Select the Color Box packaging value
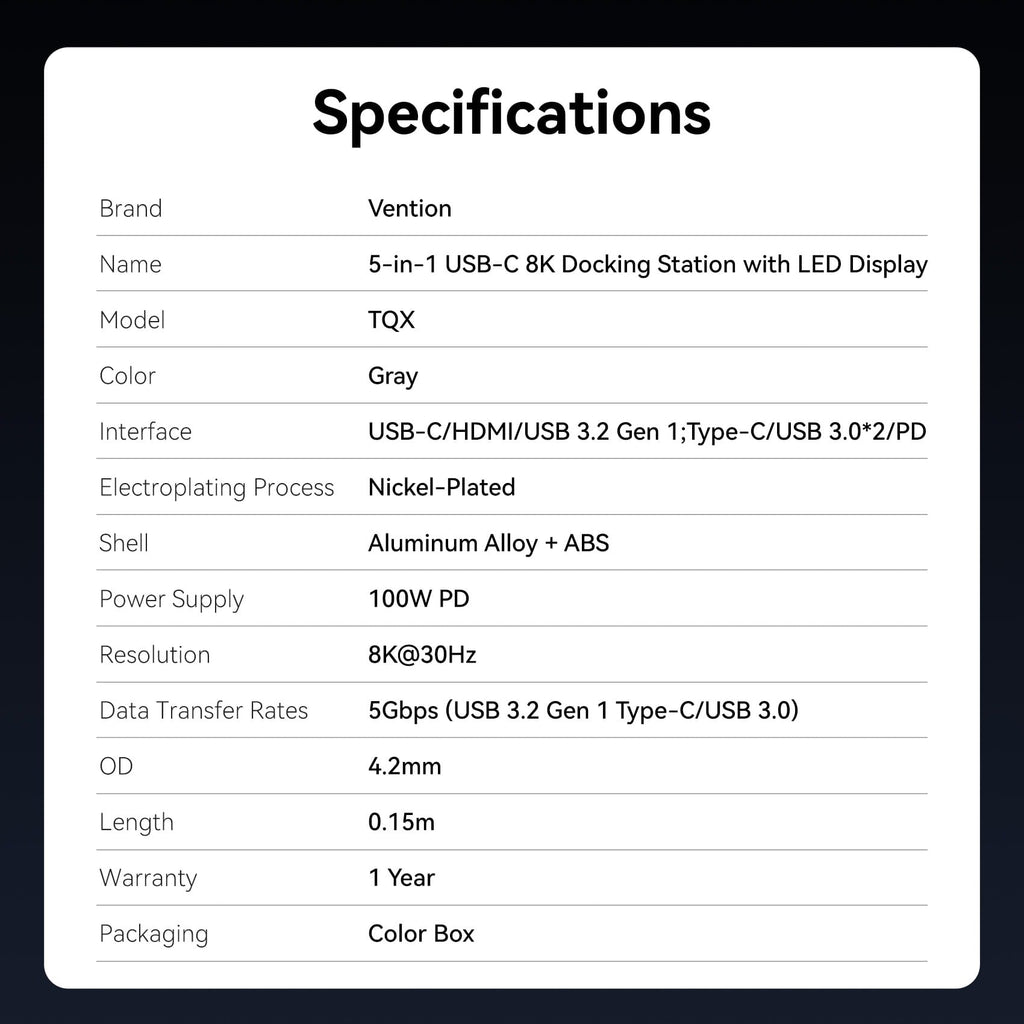The width and height of the screenshot is (1024, 1024). pyautogui.click(x=421, y=934)
